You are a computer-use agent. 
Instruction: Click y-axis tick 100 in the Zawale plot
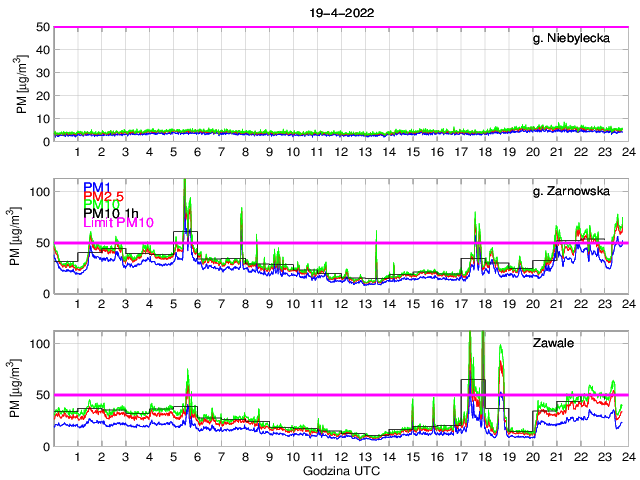[x=38, y=344]
